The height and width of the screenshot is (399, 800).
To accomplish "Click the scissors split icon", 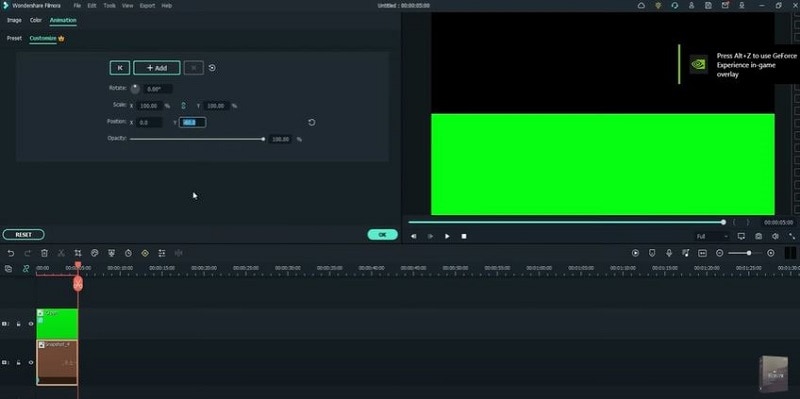I will [61, 253].
